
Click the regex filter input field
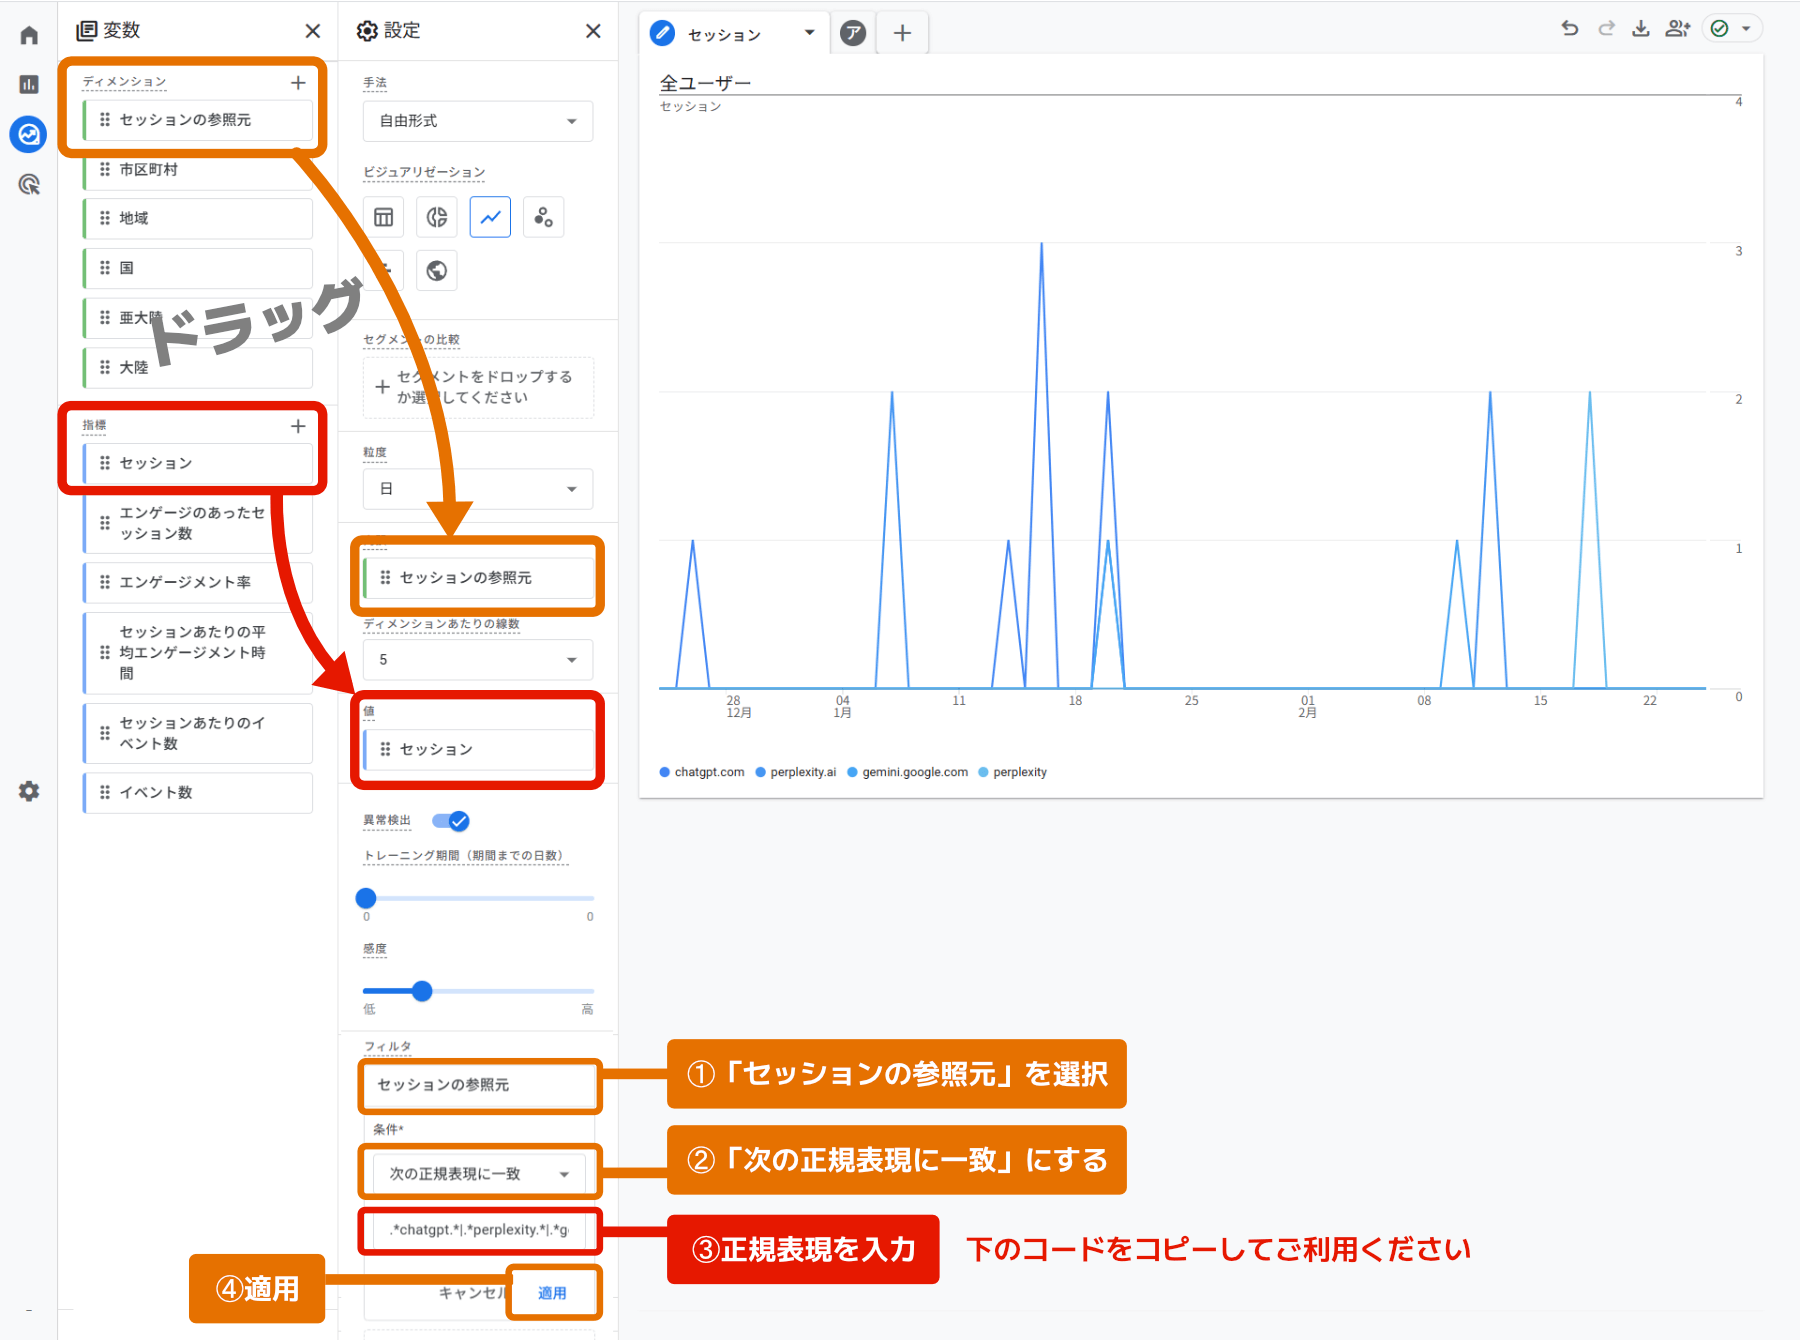479,1230
